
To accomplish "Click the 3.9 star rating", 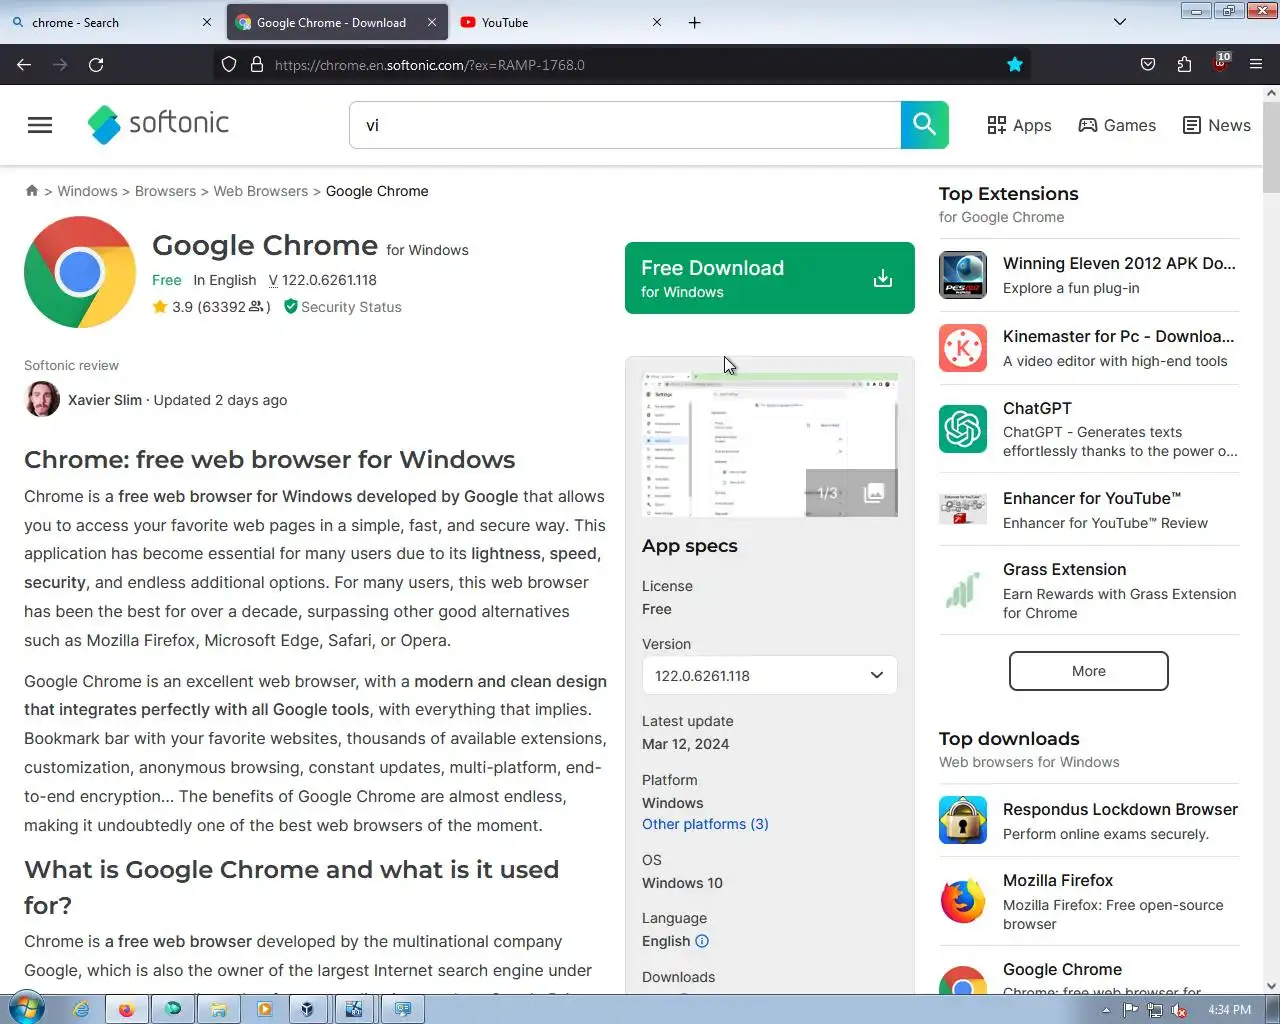I will pos(173,307).
